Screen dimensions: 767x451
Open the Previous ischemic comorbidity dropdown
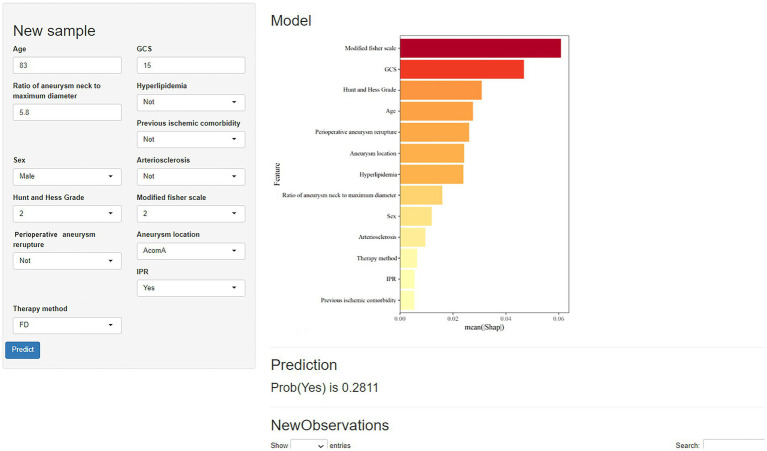pos(191,139)
